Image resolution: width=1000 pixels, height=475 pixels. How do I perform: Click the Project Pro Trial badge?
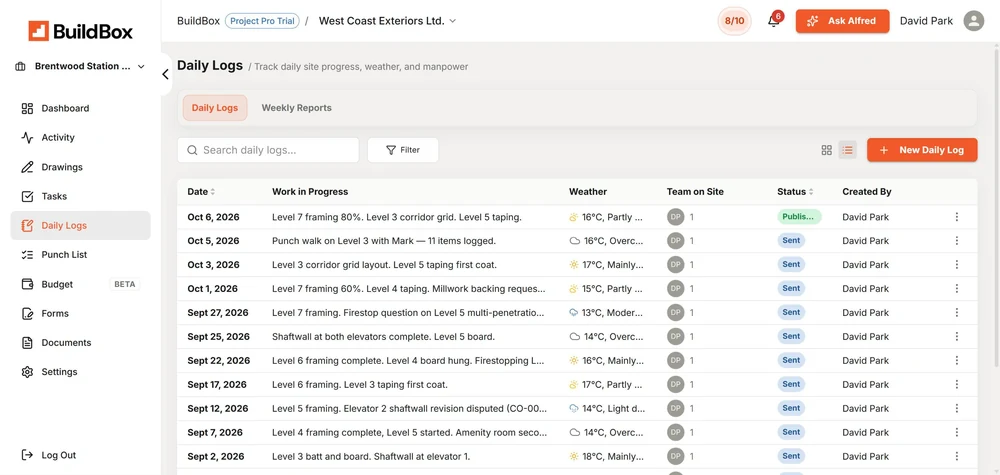coord(262,21)
